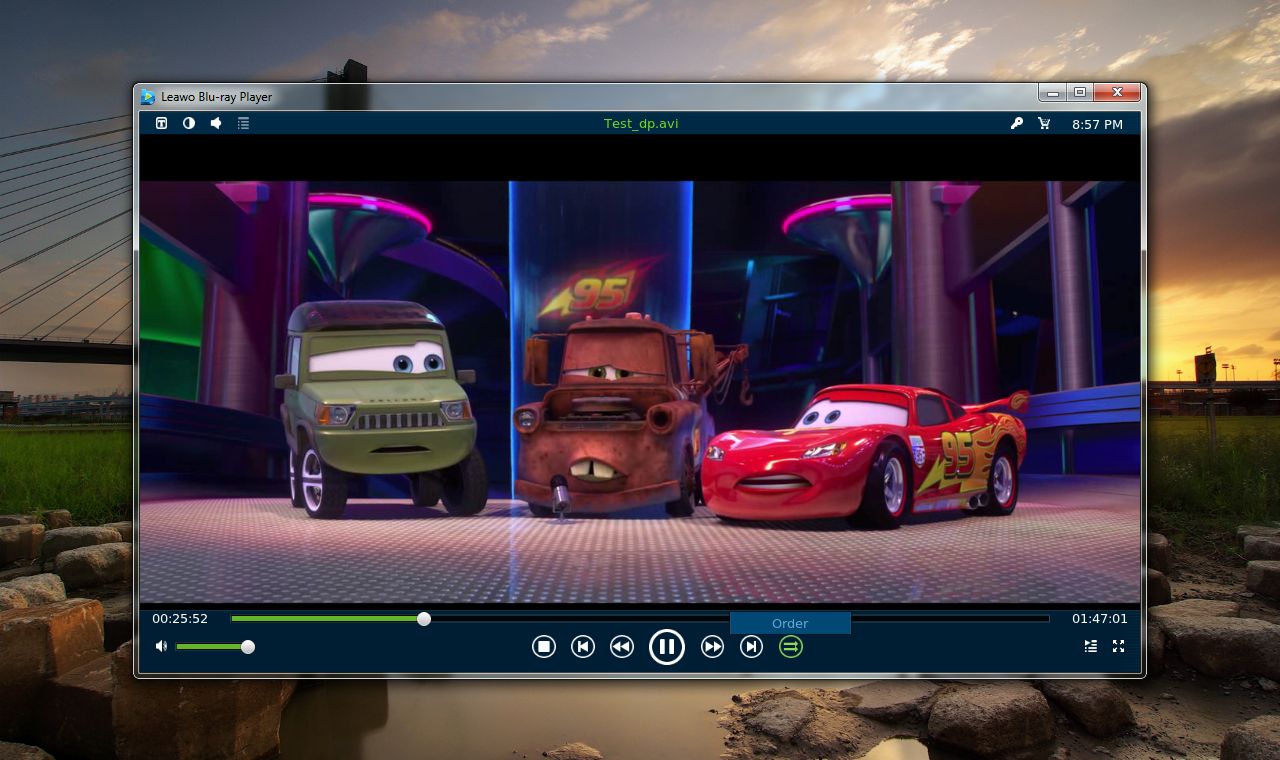
Task: Open the audio settings speaker icon in top bar
Action: (x=216, y=123)
